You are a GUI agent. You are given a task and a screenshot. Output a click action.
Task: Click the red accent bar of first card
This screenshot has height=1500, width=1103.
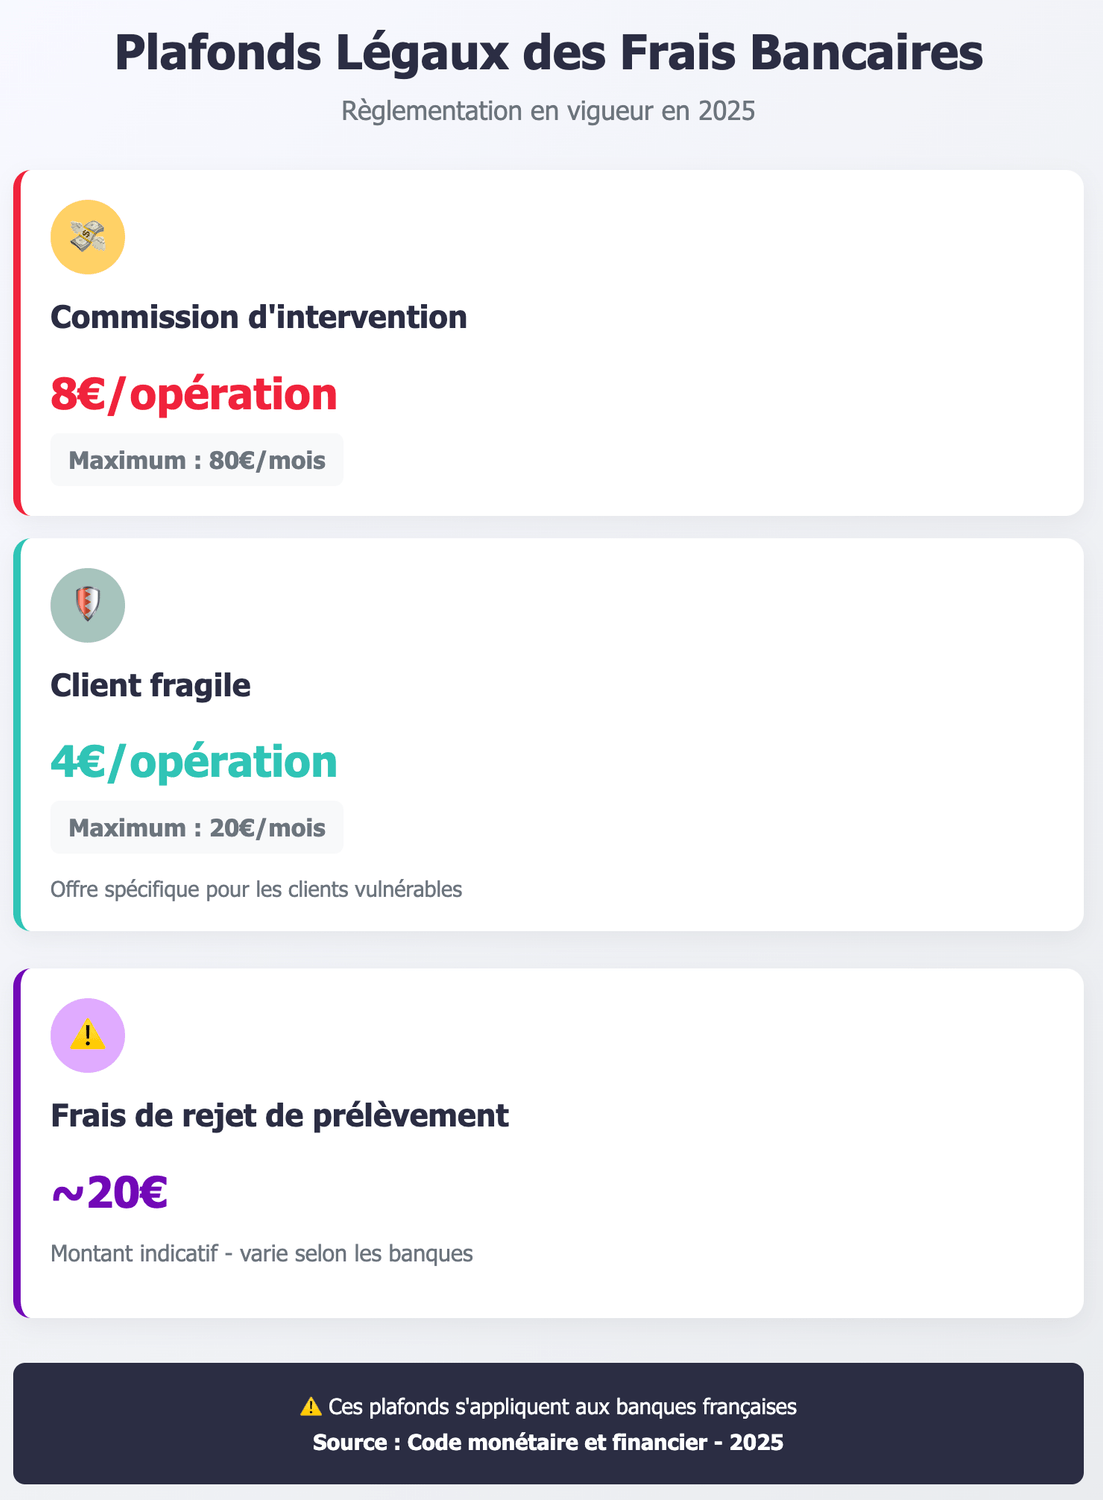17,343
